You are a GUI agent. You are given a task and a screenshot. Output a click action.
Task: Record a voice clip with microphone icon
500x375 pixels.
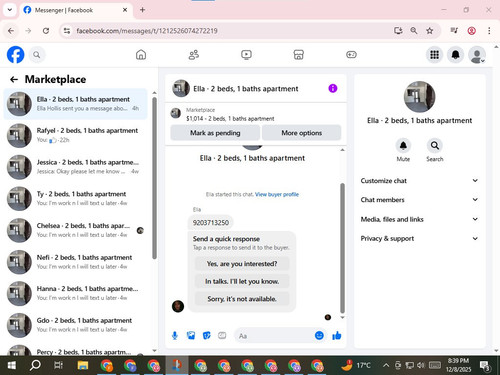tap(175, 336)
